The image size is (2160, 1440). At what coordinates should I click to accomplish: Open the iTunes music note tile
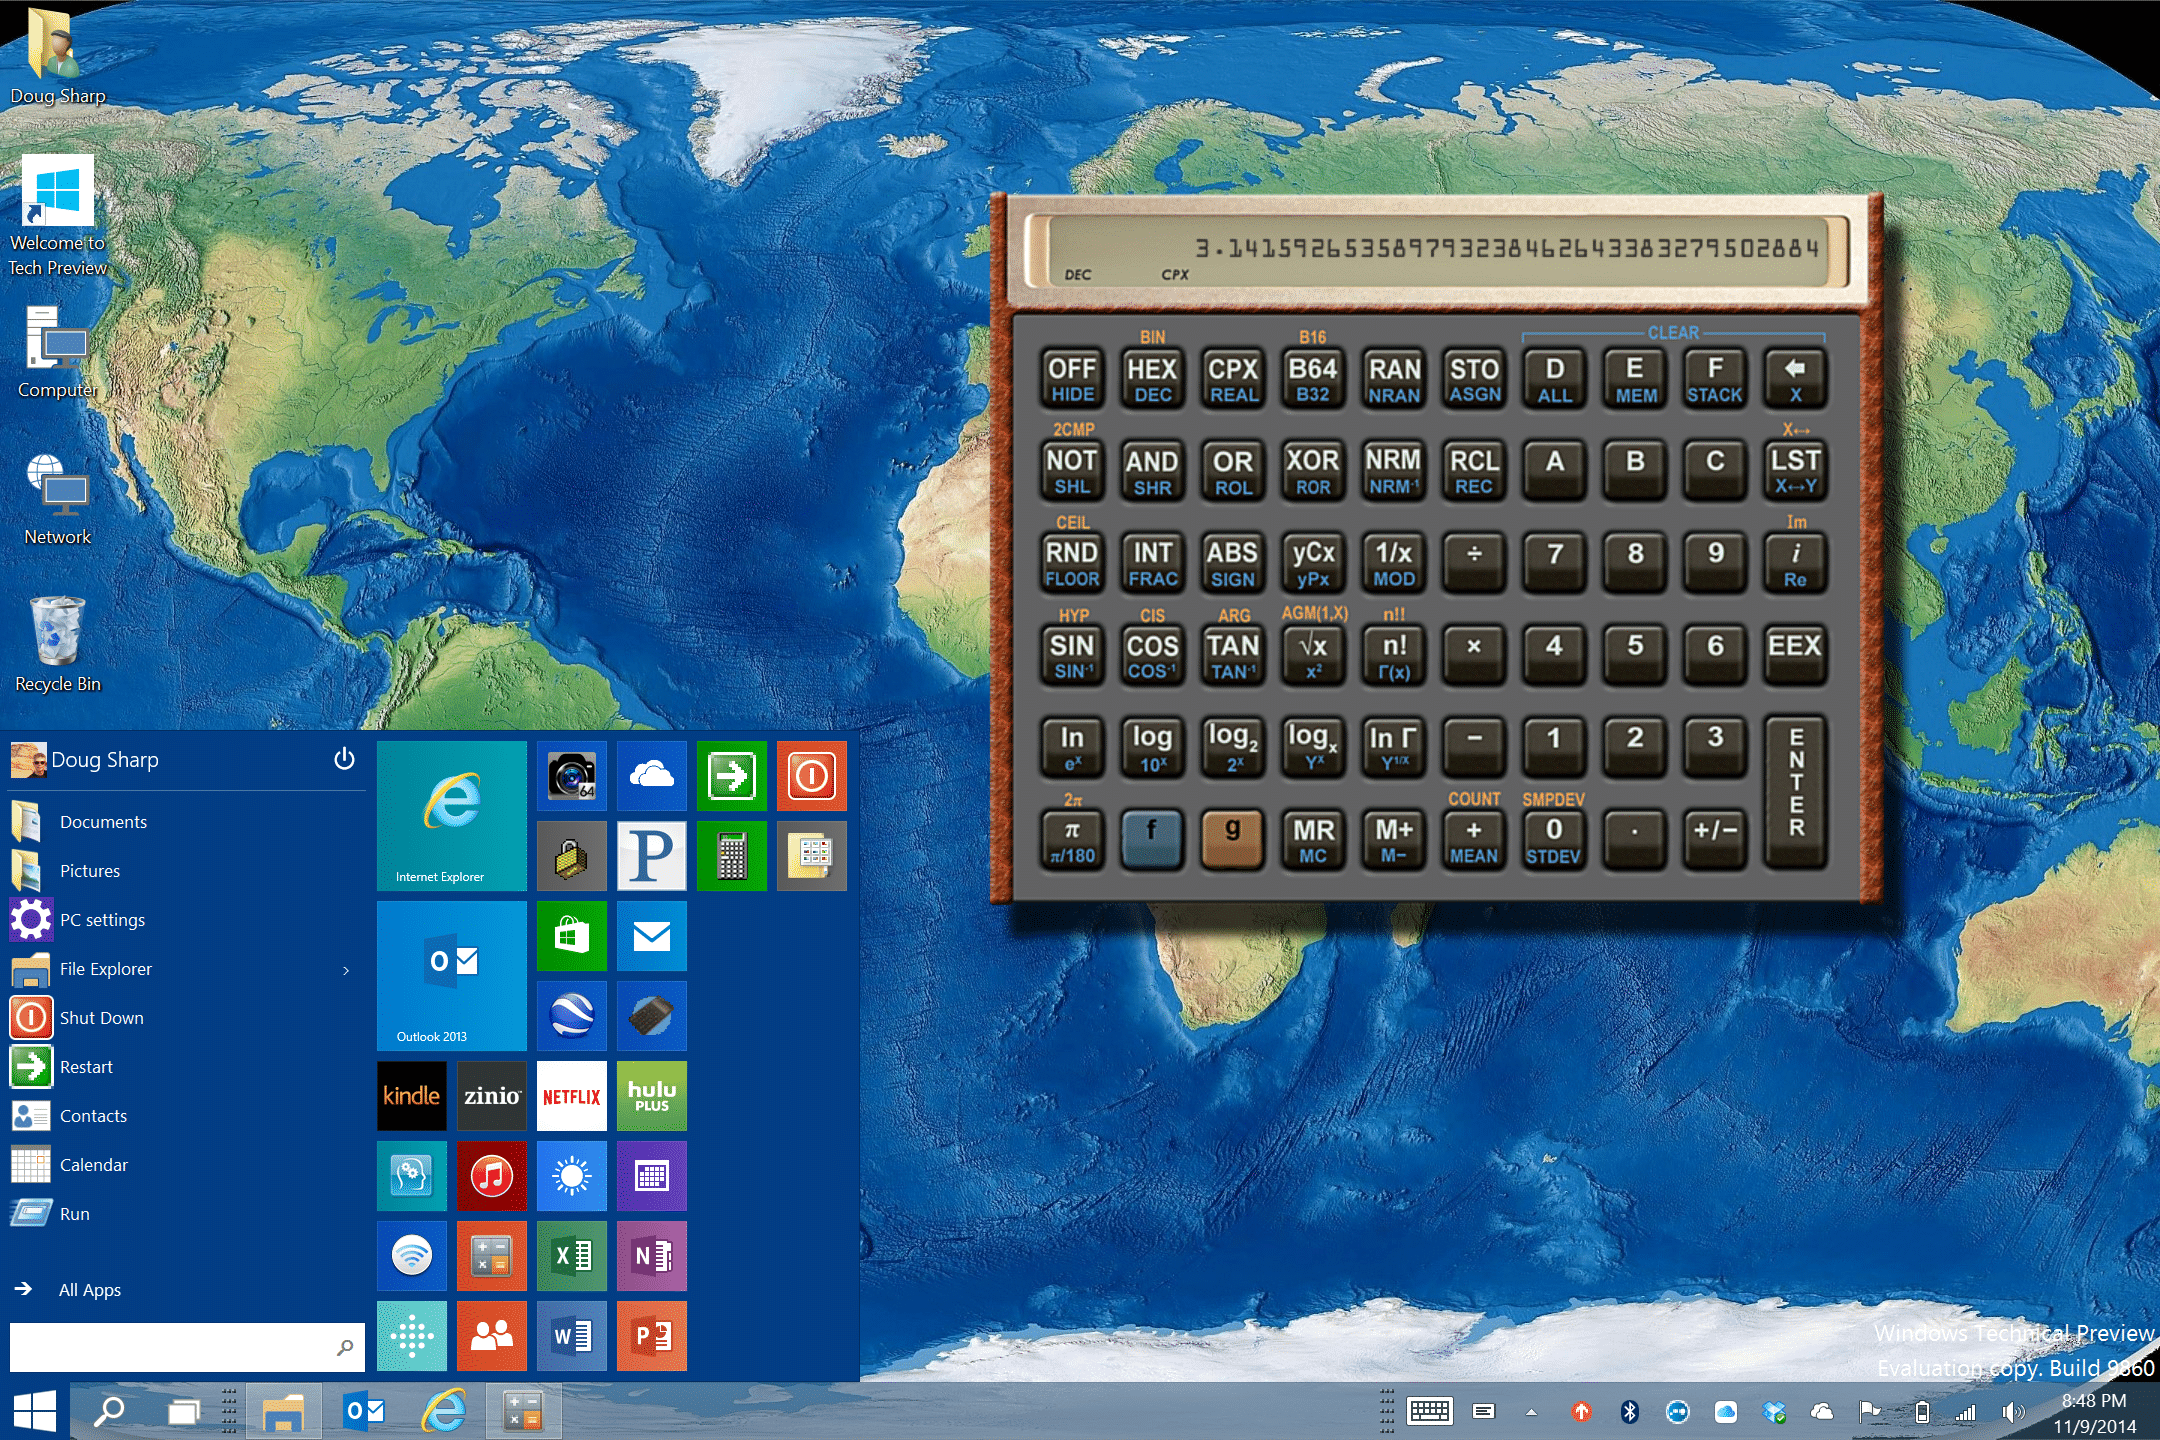coord(492,1176)
